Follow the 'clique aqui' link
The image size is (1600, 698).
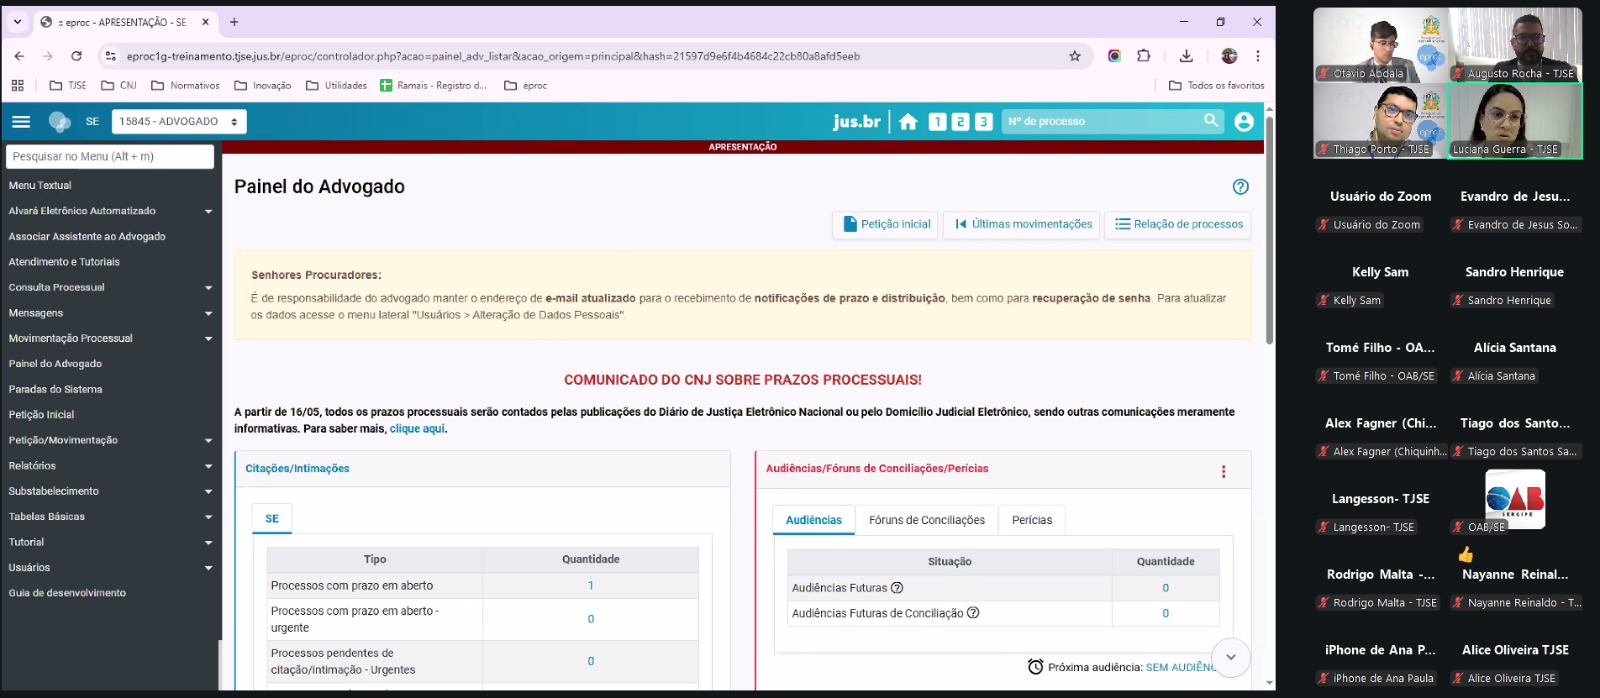tap(417, 429)
